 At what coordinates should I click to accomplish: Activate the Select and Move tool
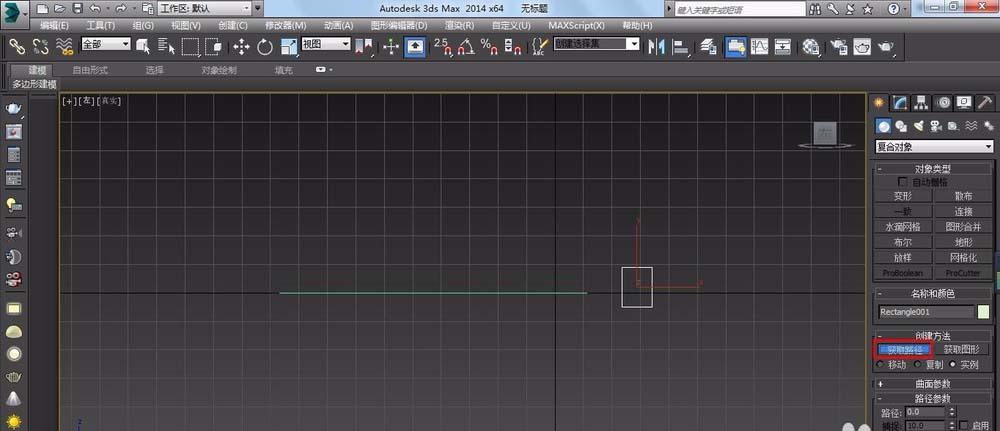pos(241,46)
